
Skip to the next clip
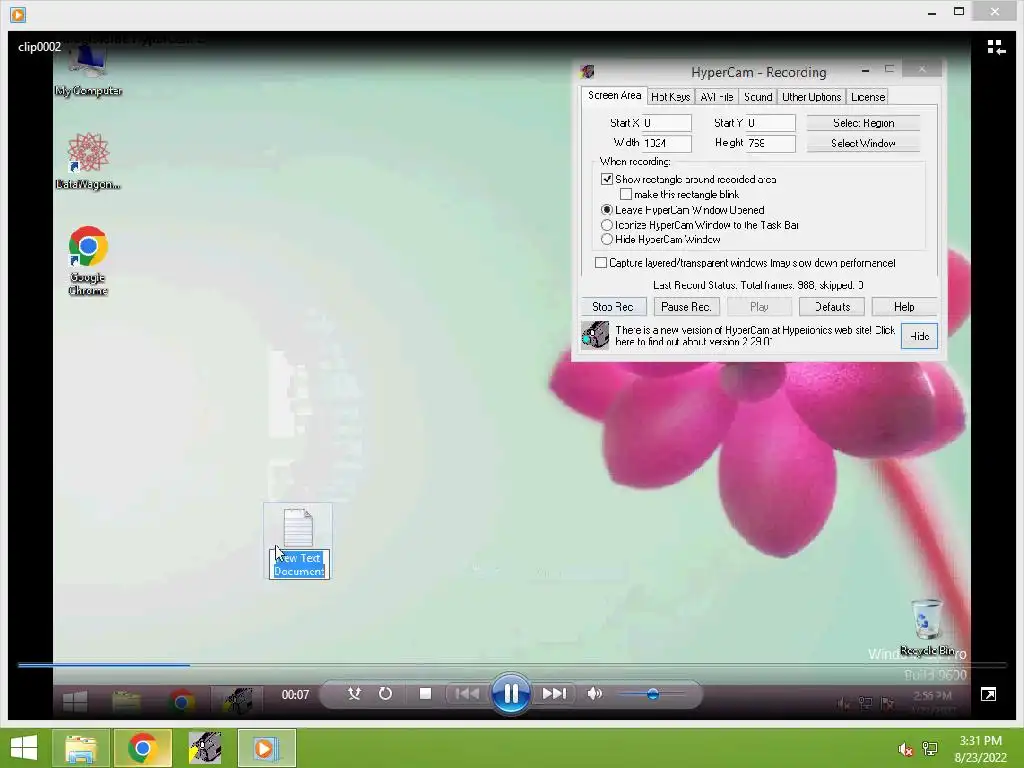click(x=554, y=694)
